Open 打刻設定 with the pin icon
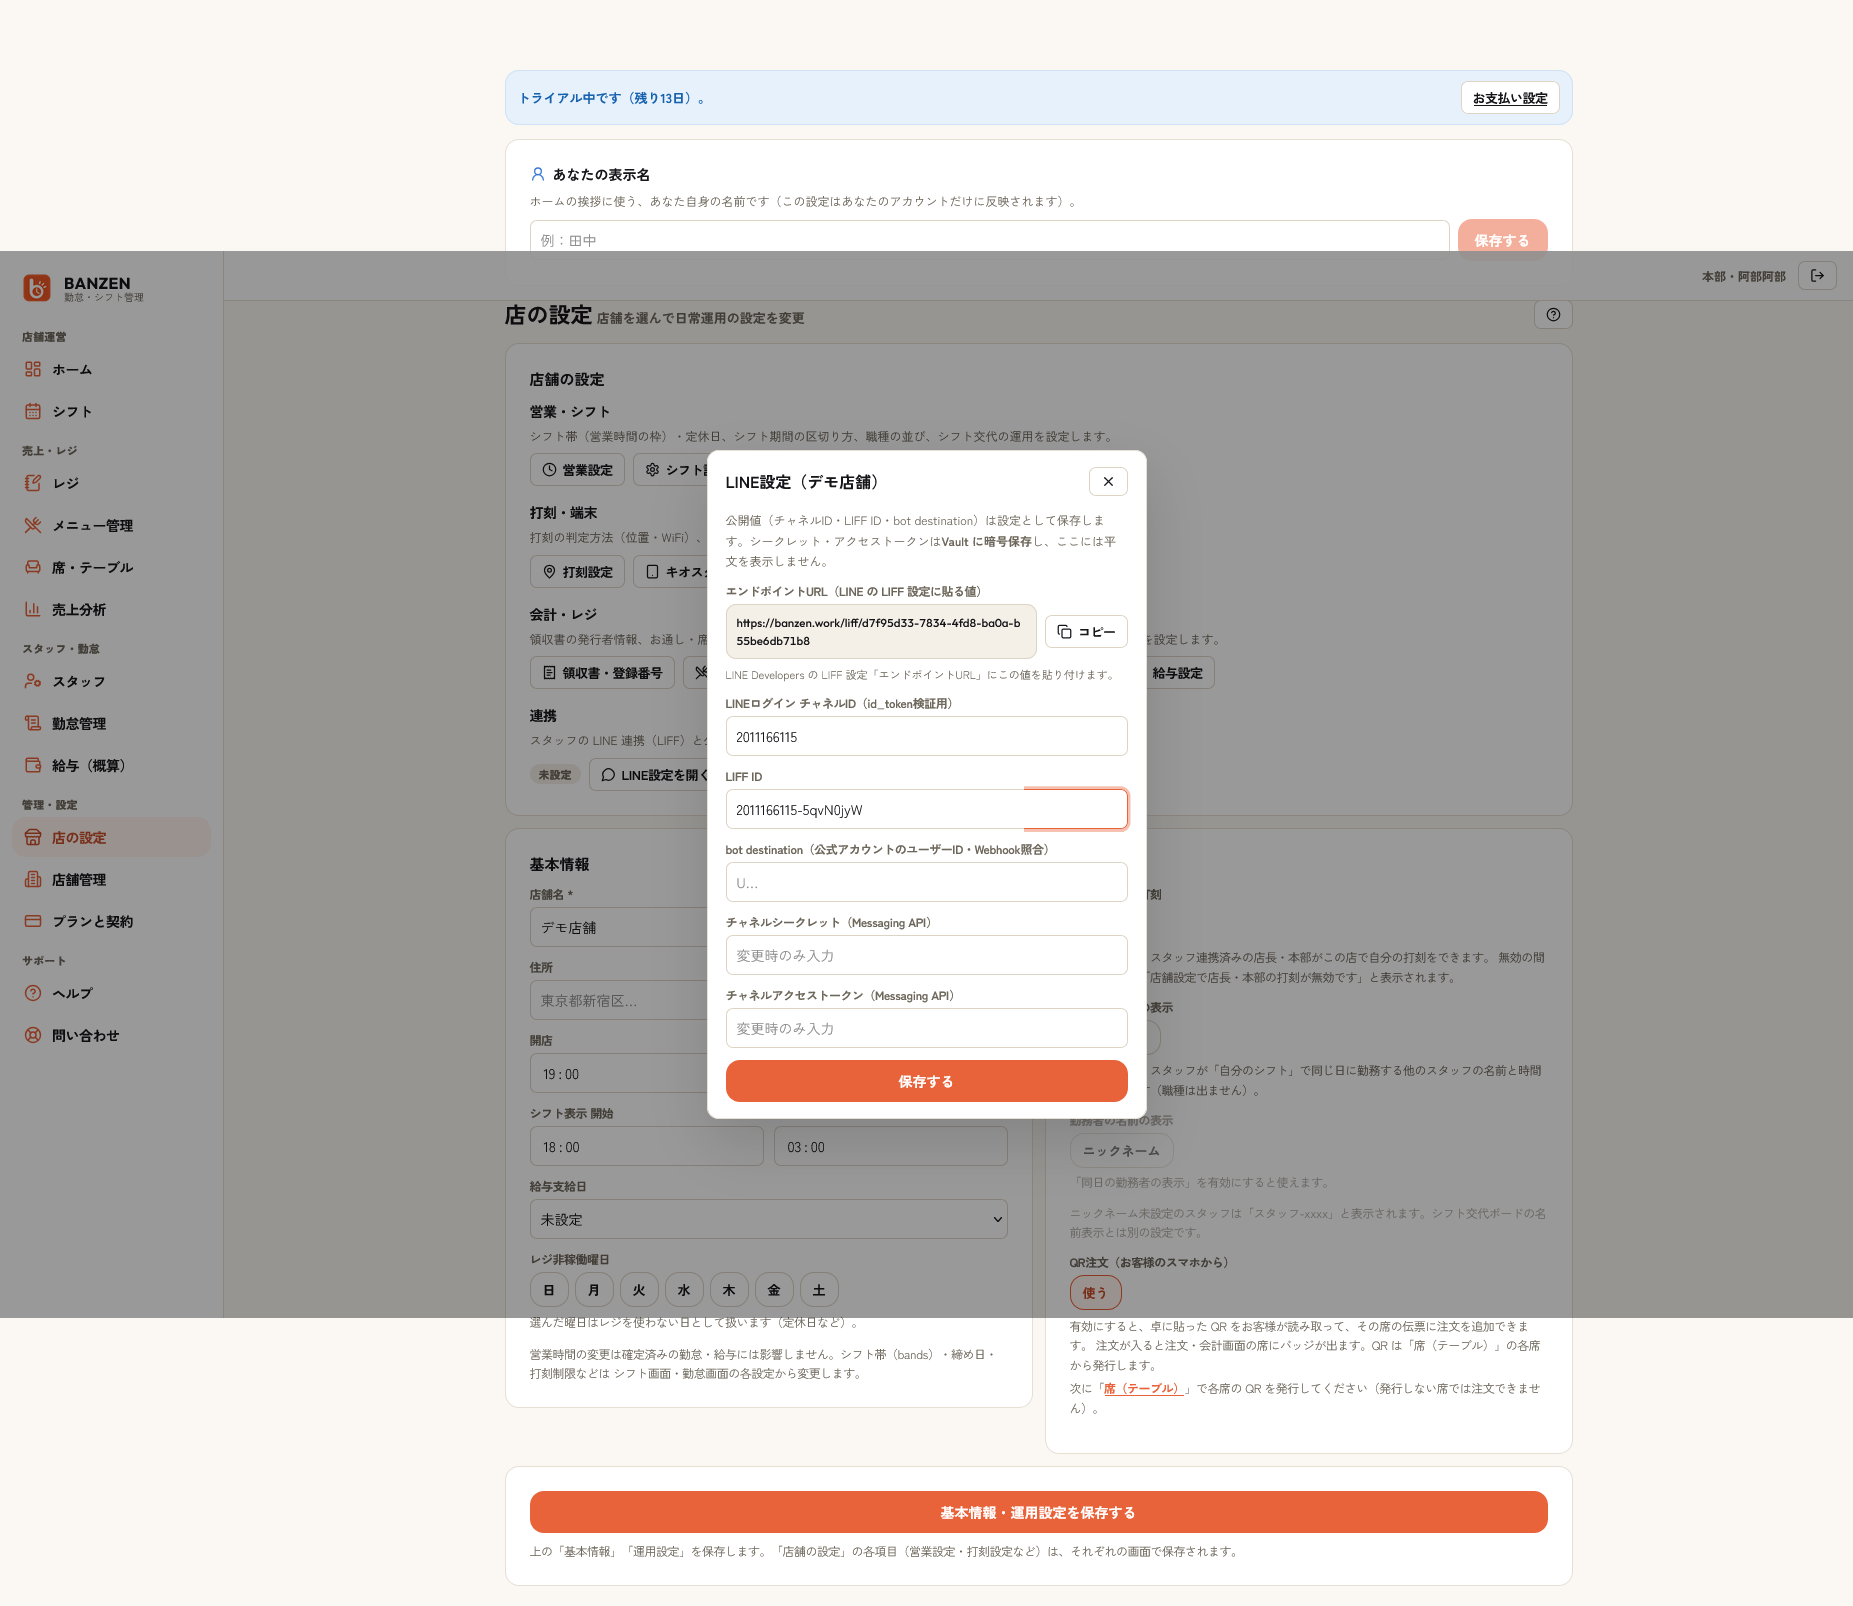This screenshot has width=1853, height=1606. tap(577, 572)
